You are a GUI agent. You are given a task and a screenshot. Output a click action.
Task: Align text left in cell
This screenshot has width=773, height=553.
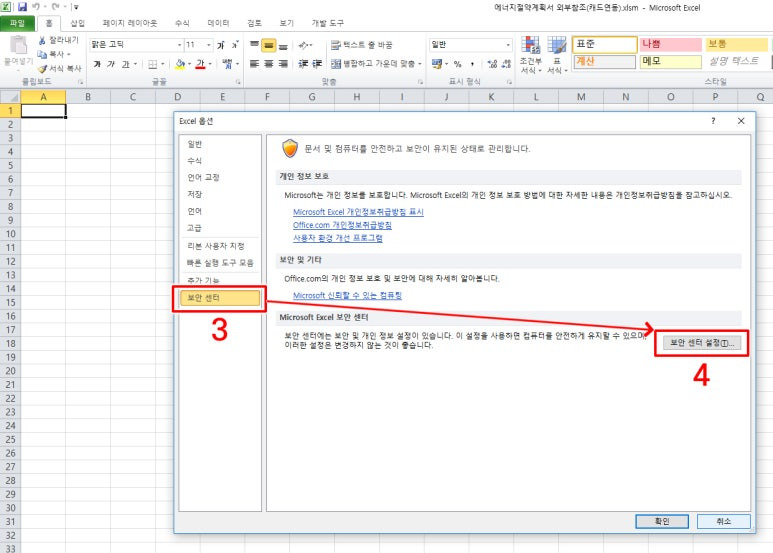coord(254,64)
